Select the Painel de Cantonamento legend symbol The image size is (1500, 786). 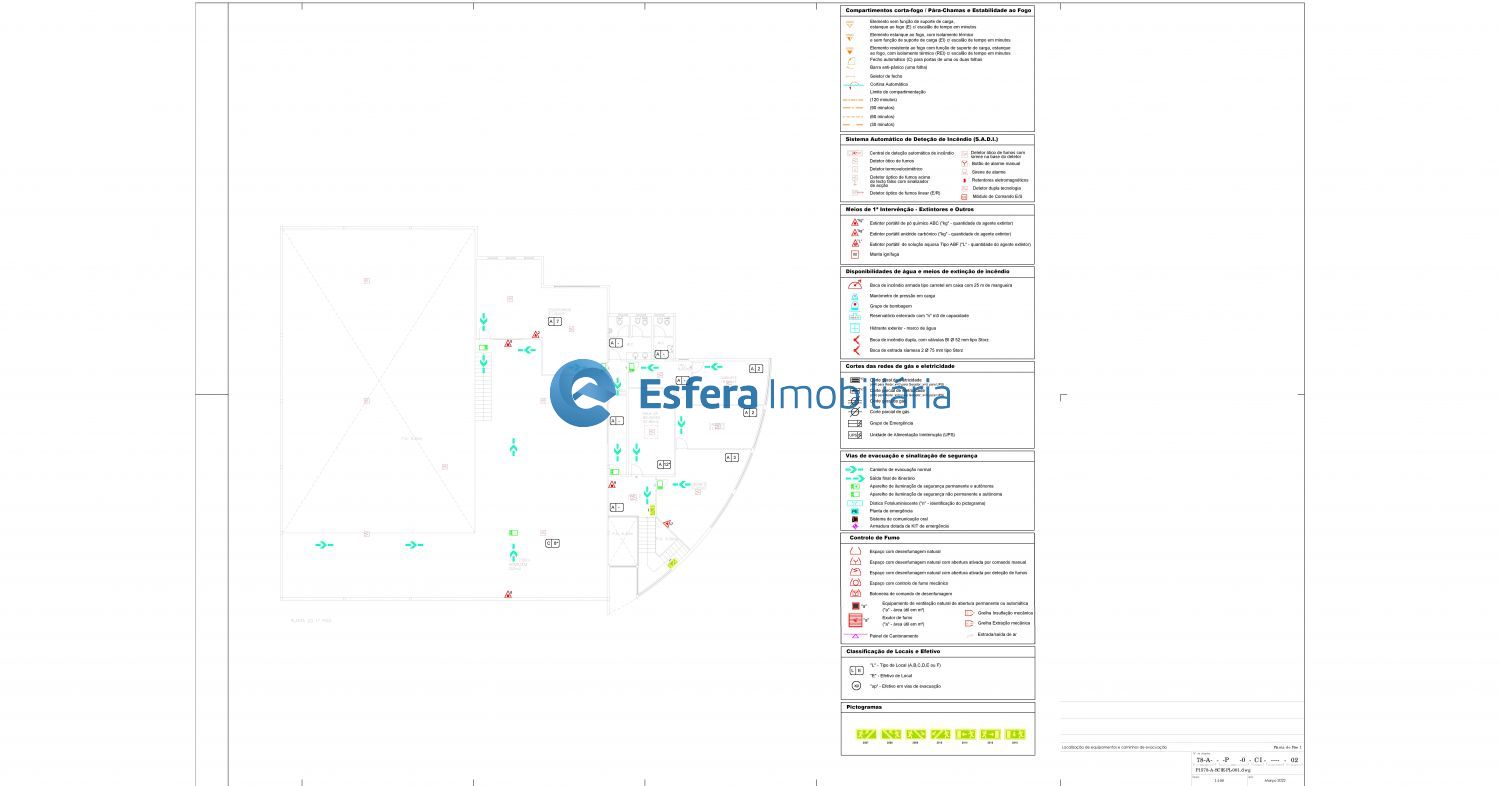[x=855, y=636]
